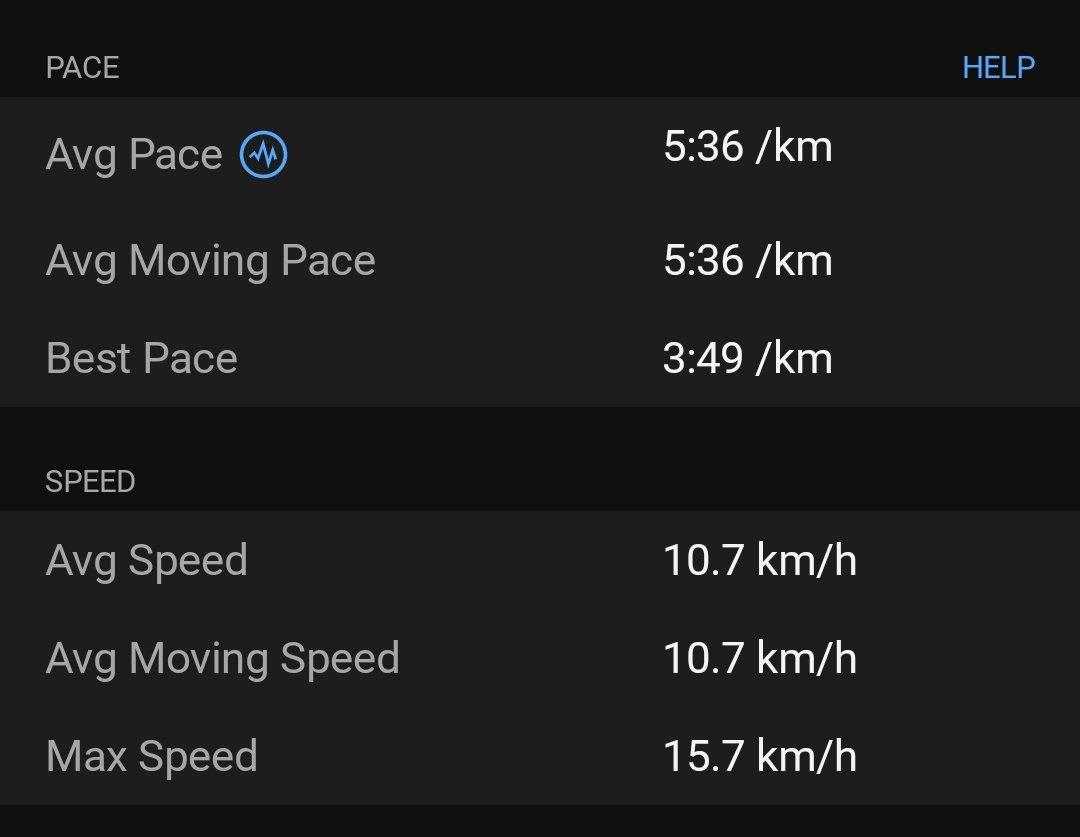Tap the /km unit in Best Pace row
This screenshot has width=1080, height=837.
pyautogui.click(x=794, y=359)
